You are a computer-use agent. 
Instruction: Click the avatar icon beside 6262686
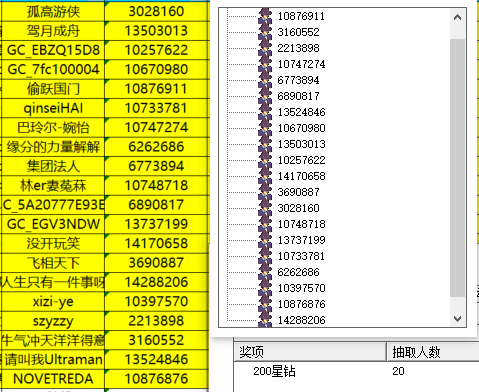click(265, 272)
